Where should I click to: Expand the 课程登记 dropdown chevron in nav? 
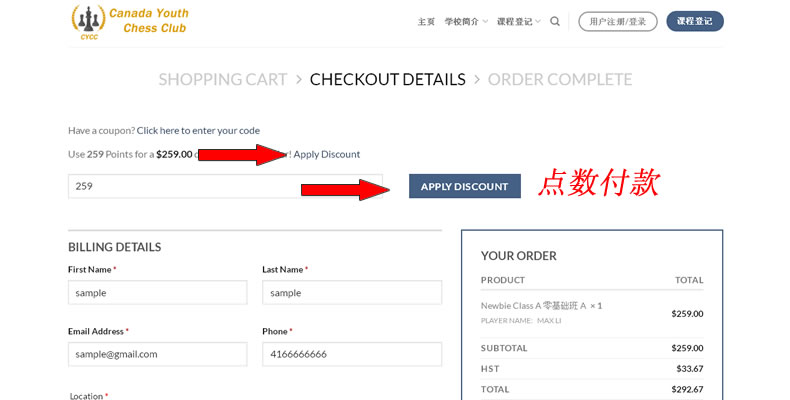coord(538,22)
